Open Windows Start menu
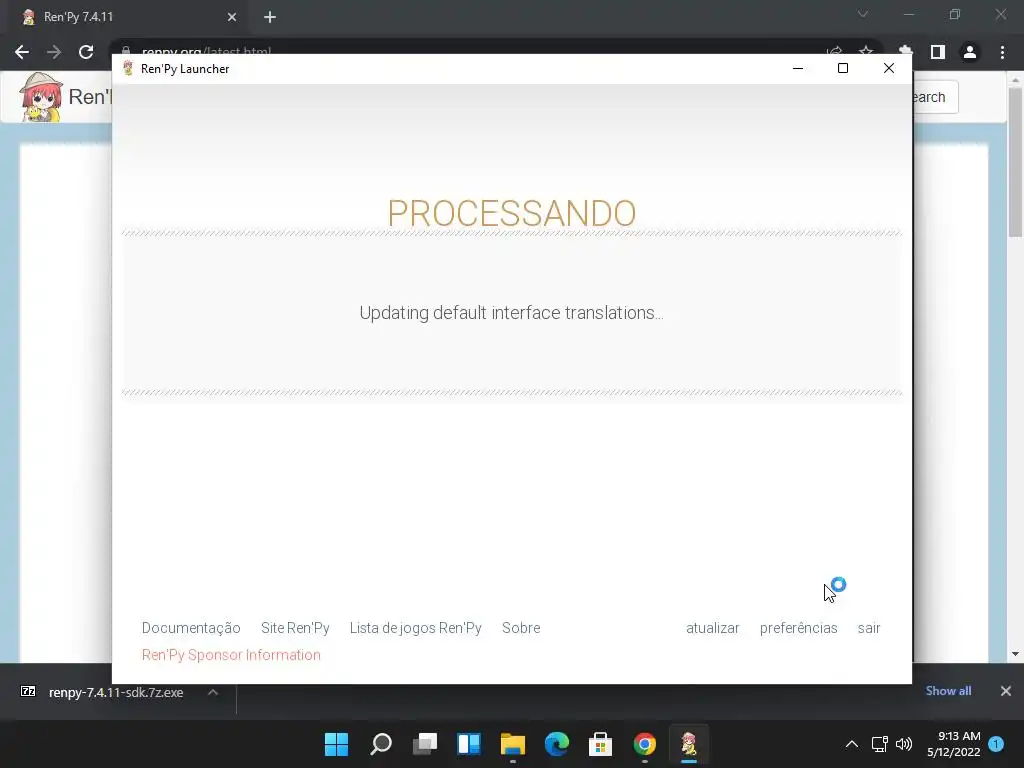Image resolution: width=1024 pixels, height=768 pixels. click(336, 744)
